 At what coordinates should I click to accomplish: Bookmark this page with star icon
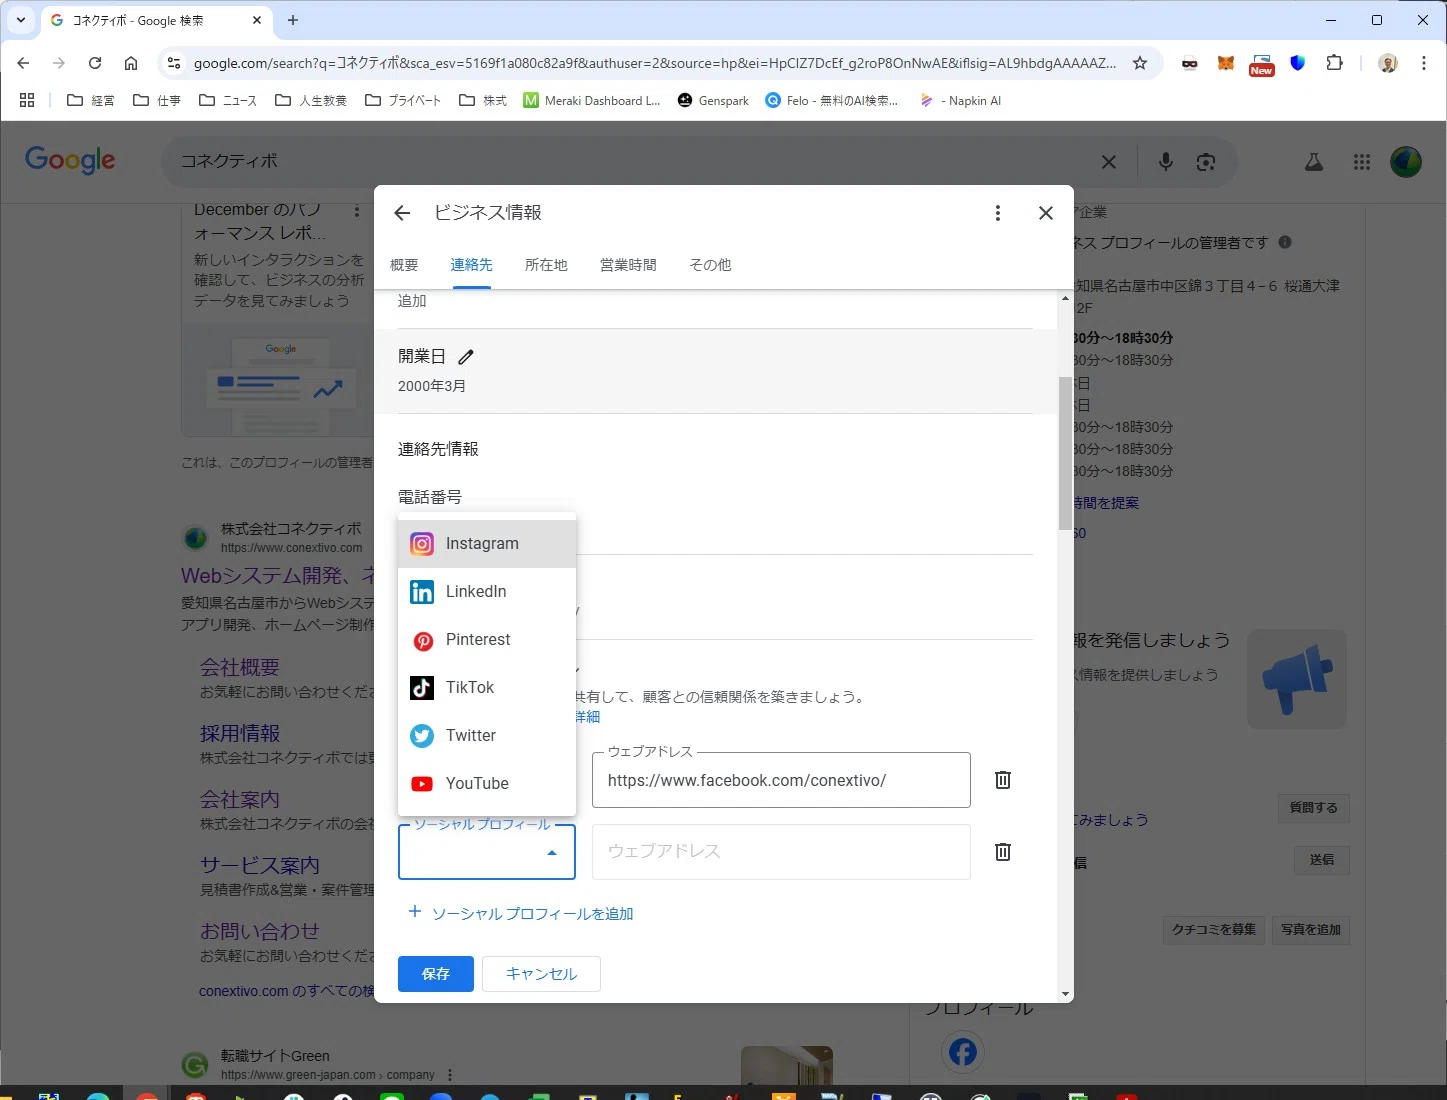tap(1140, 63)
